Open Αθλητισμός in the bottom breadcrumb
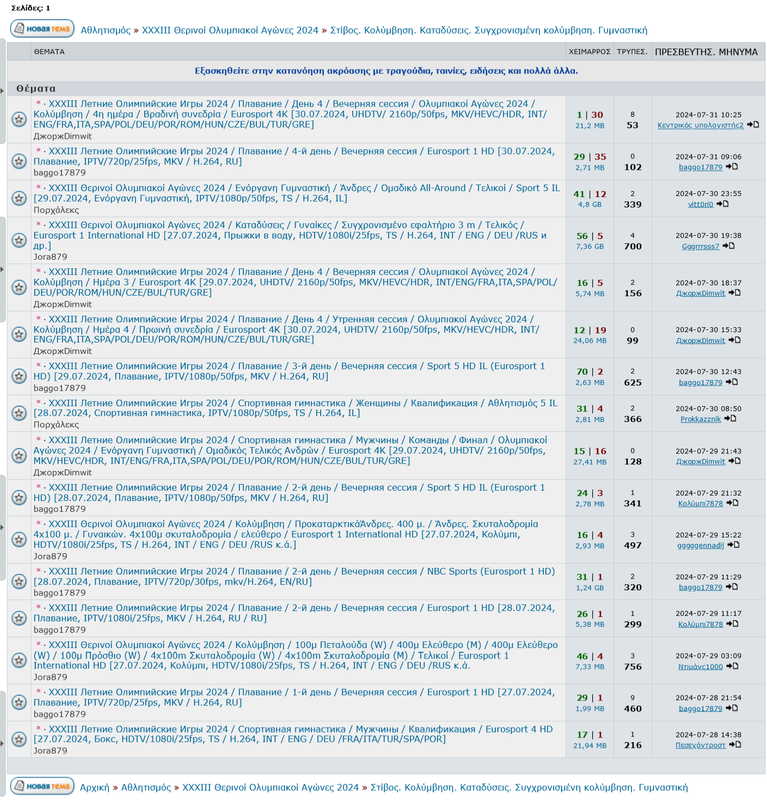Screen dimensions: 767x800 point(146,787)
